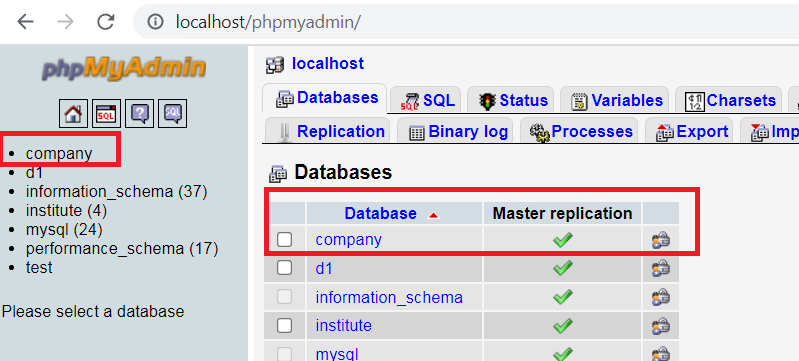Screen dimensions: 799x361
Task: Click green checkmark in d1 row
Action: click(x=563, y=268)
